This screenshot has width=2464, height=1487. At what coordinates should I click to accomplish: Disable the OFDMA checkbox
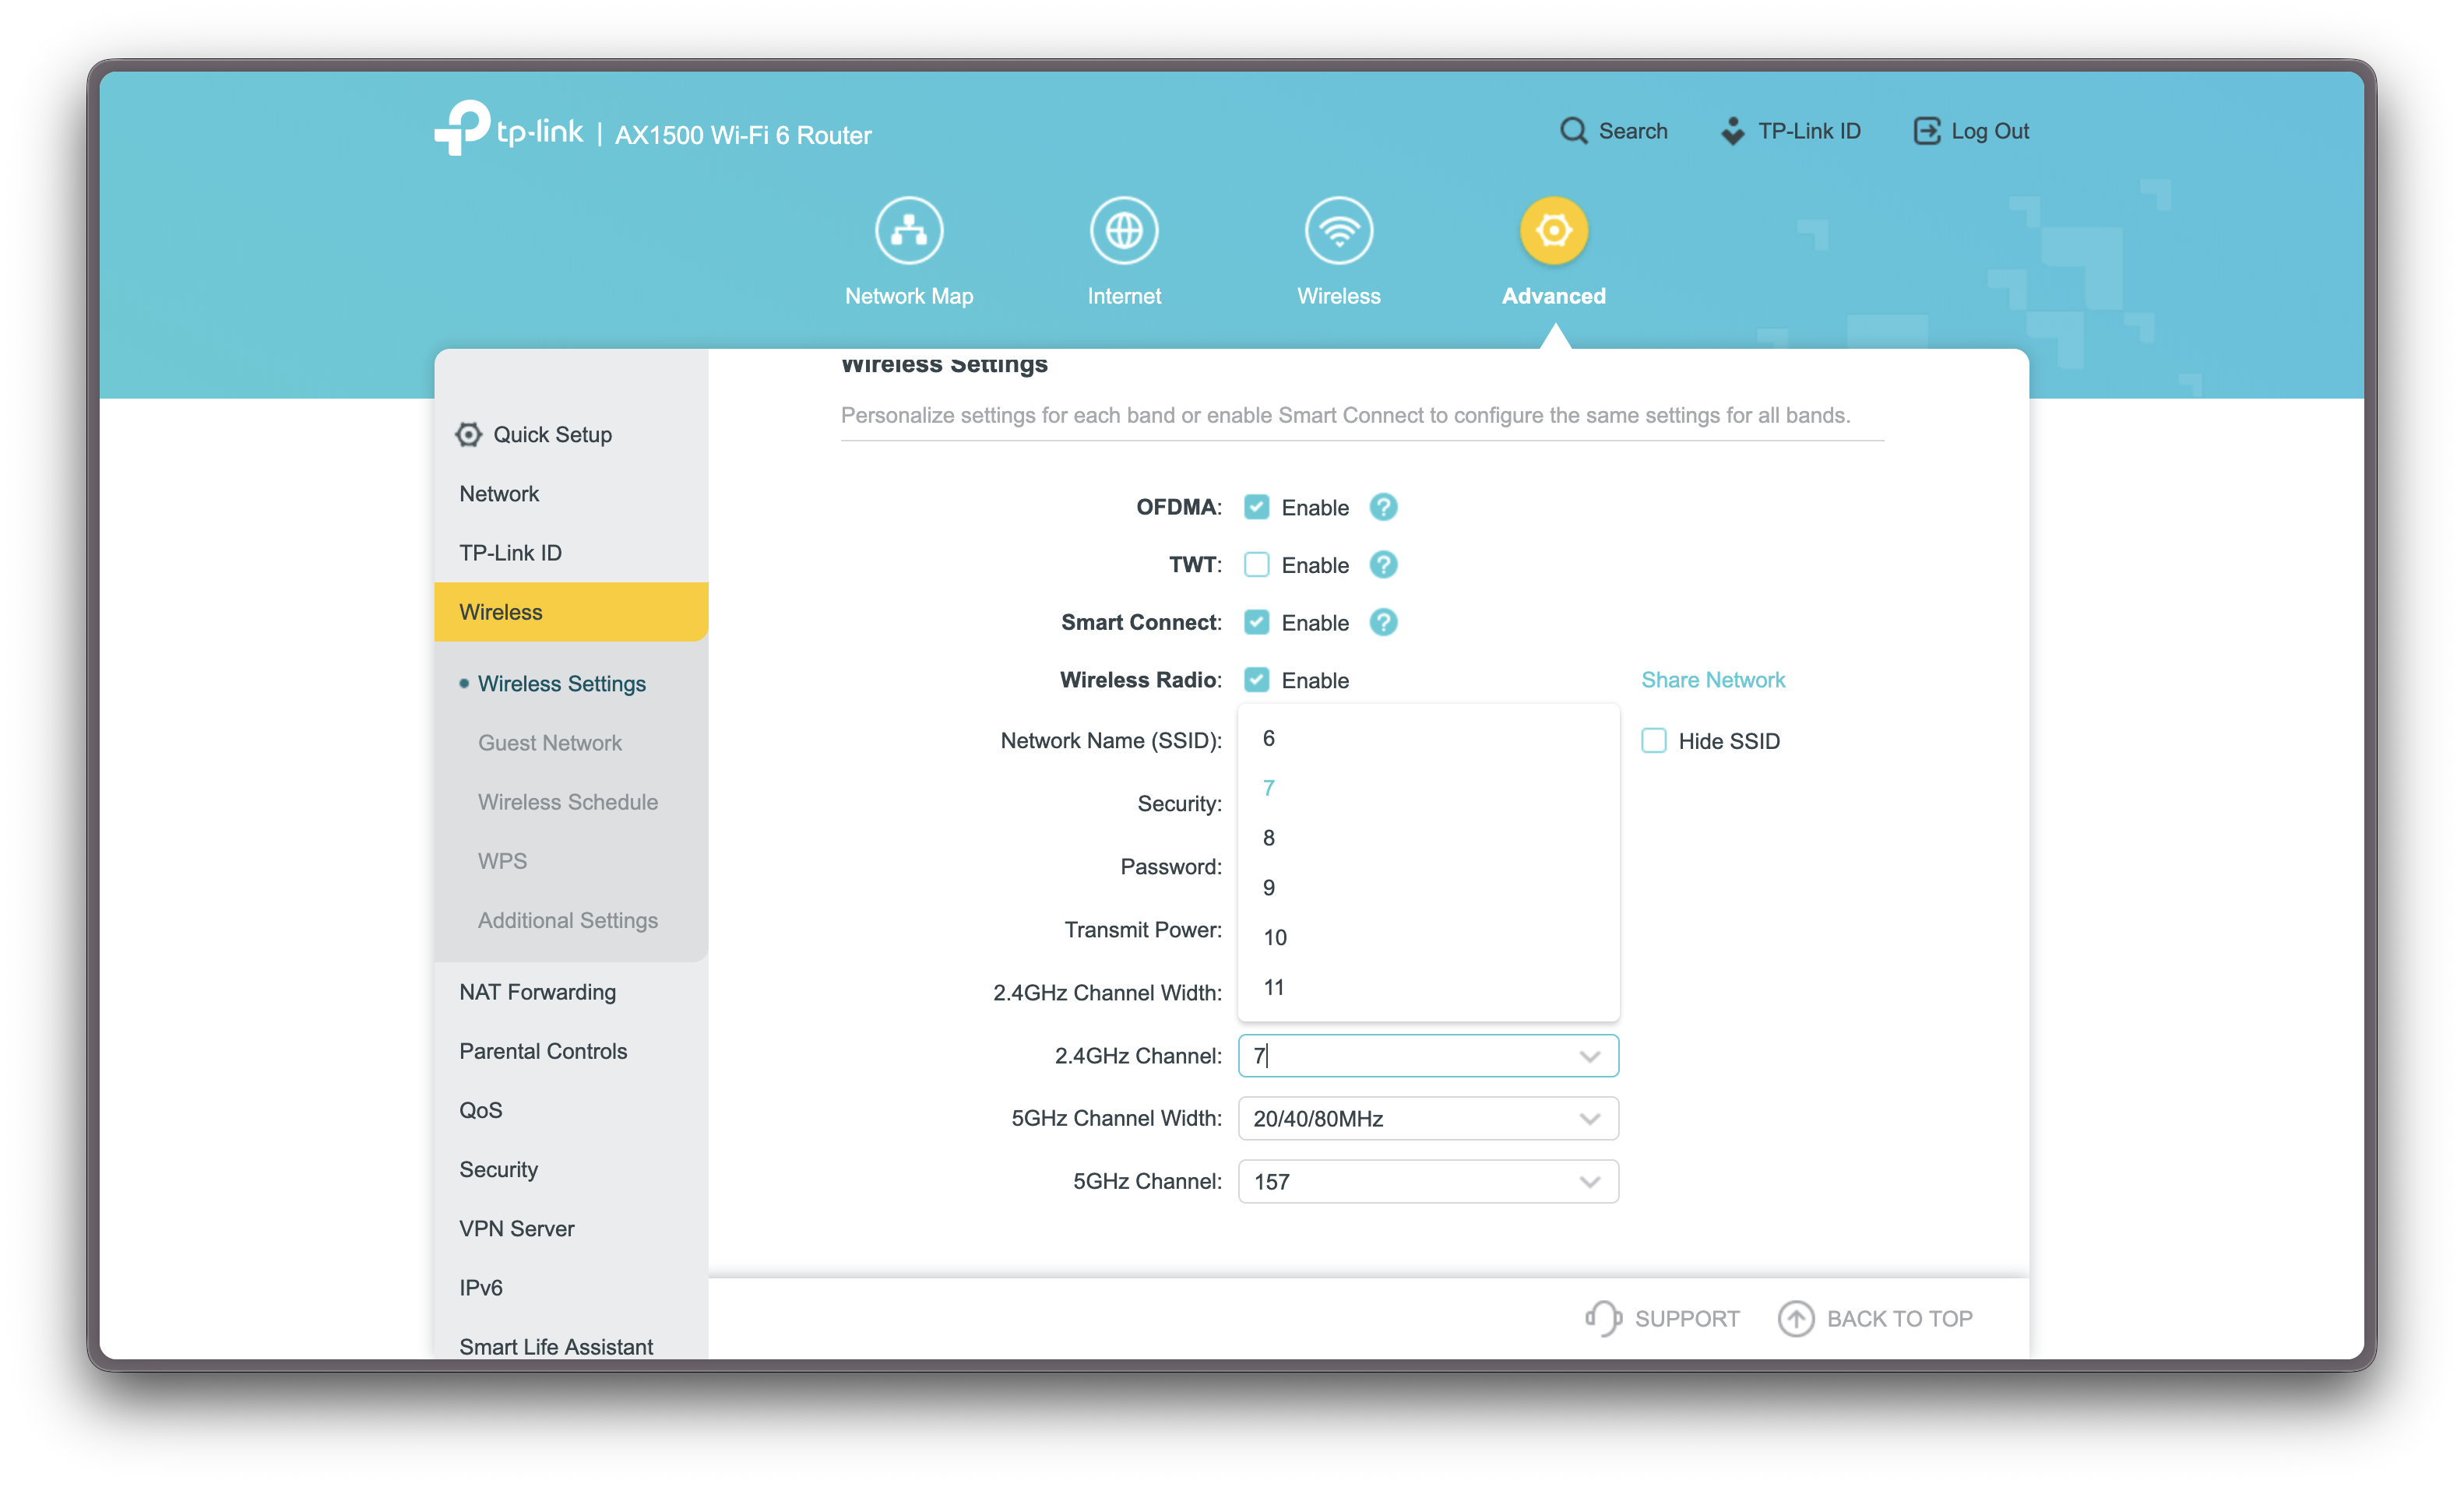point(1256,507)
